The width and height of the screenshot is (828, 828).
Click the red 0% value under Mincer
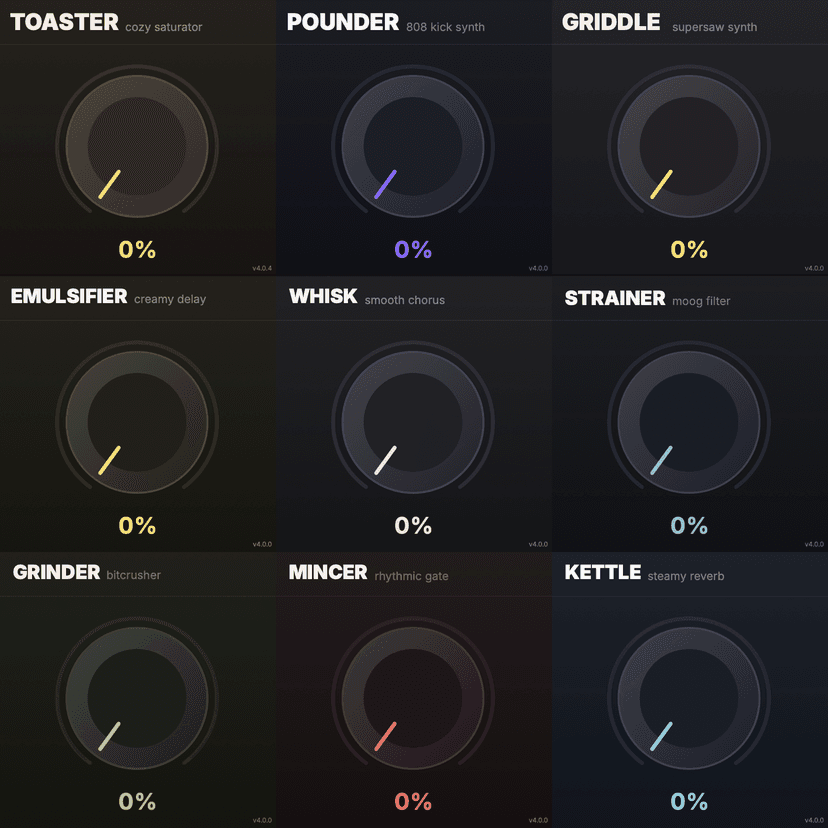point(413,801)
